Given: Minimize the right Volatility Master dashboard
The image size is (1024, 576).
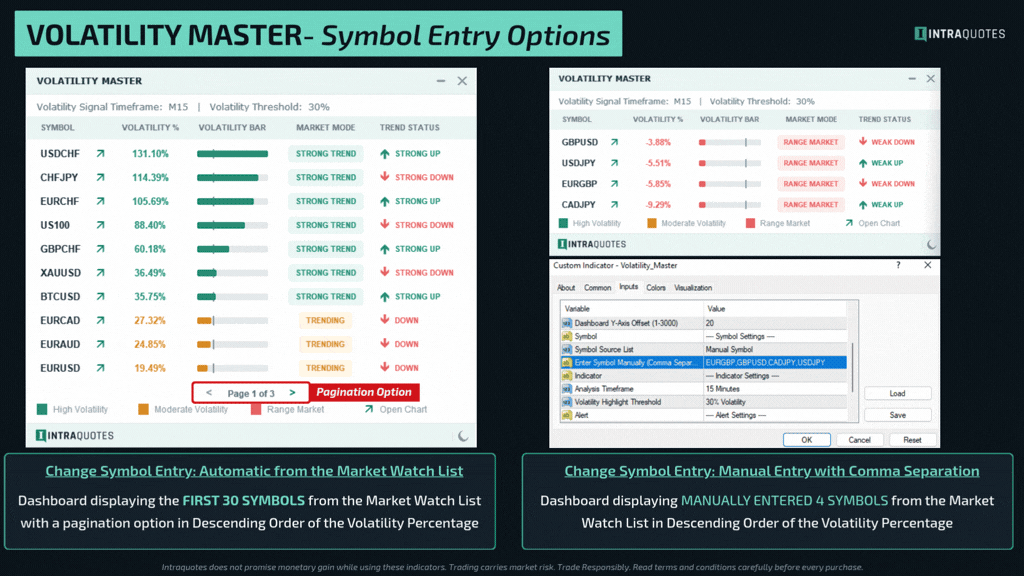Looking at the screenshot, I should coord(912,78).
